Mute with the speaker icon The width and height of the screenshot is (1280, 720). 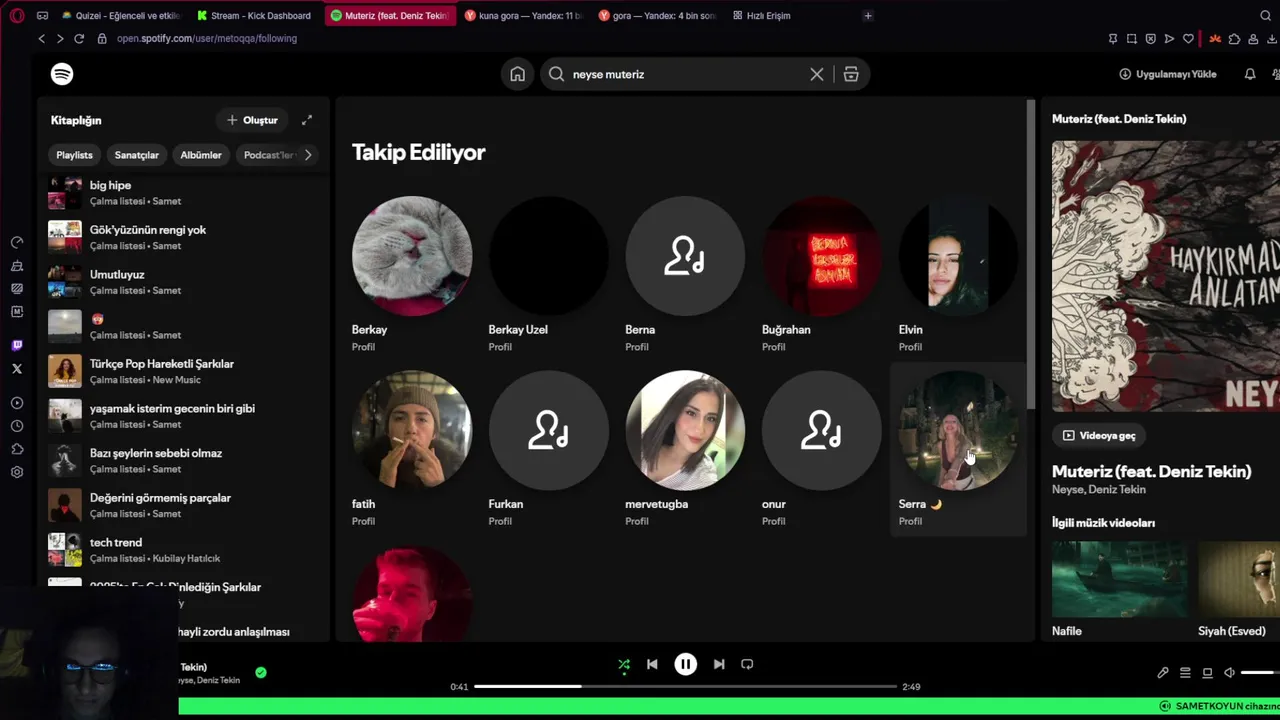pos(1229,673)
